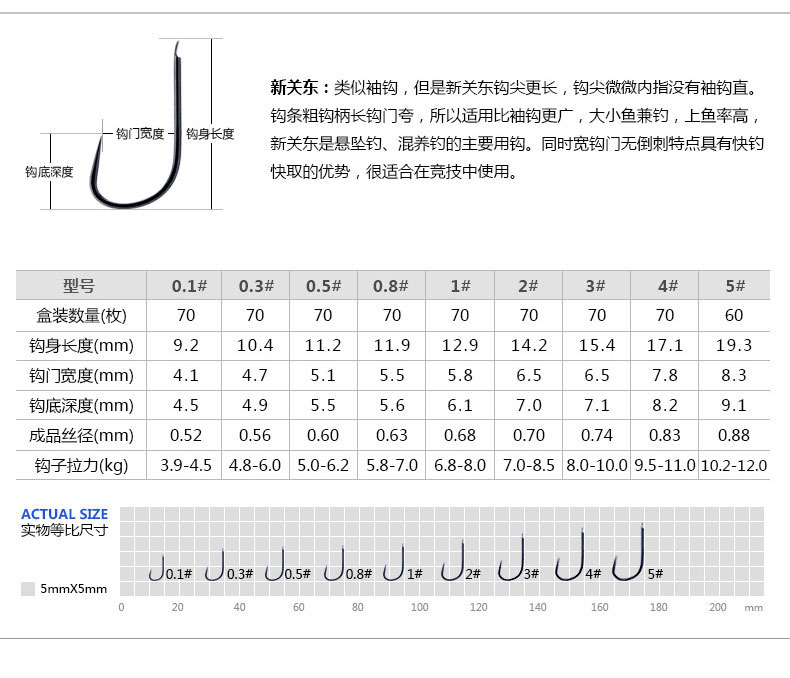Click the 0.1# hook on the size grid
Screen dimensions: 790x678
[157, 568]
